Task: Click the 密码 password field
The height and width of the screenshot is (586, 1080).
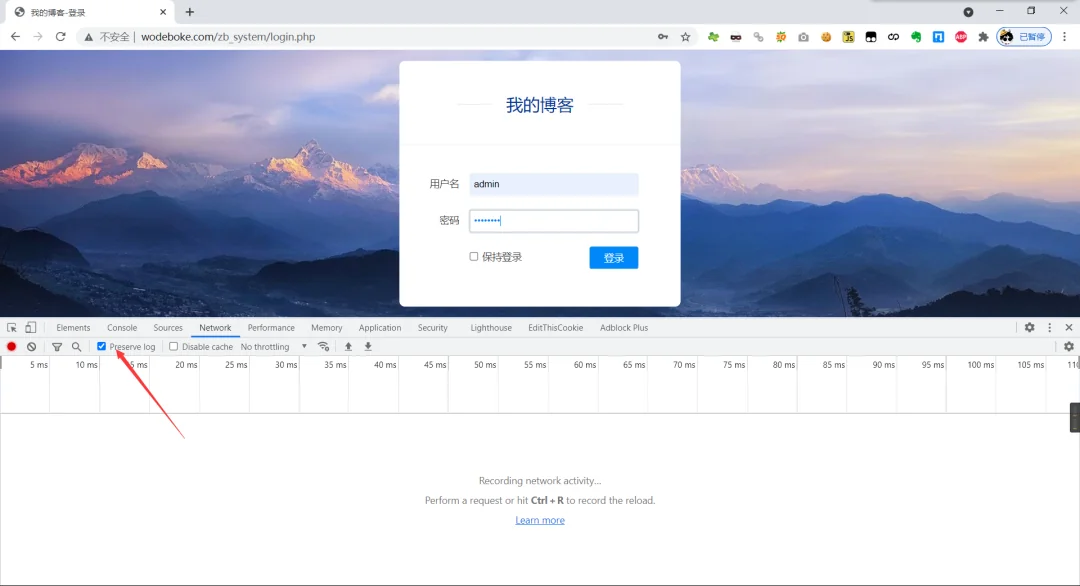Action: coord(554,220)
